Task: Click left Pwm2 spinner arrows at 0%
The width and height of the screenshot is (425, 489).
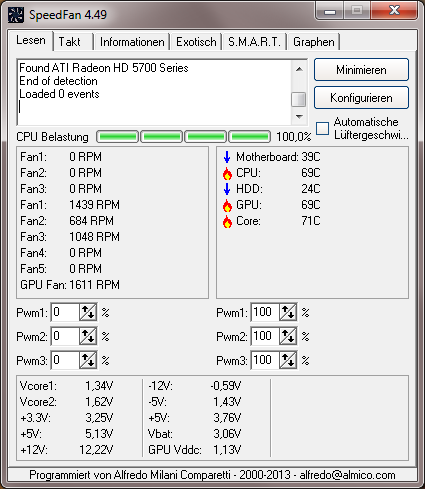Action: click(88, 336)
